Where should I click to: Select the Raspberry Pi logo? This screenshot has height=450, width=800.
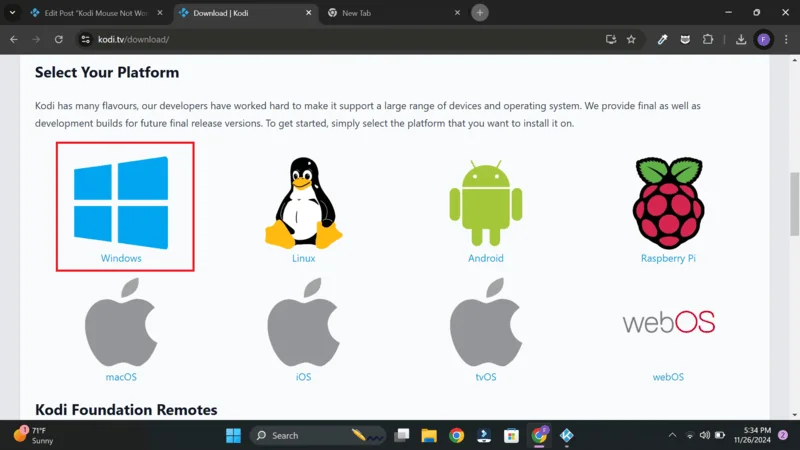(x=668, y=203)
